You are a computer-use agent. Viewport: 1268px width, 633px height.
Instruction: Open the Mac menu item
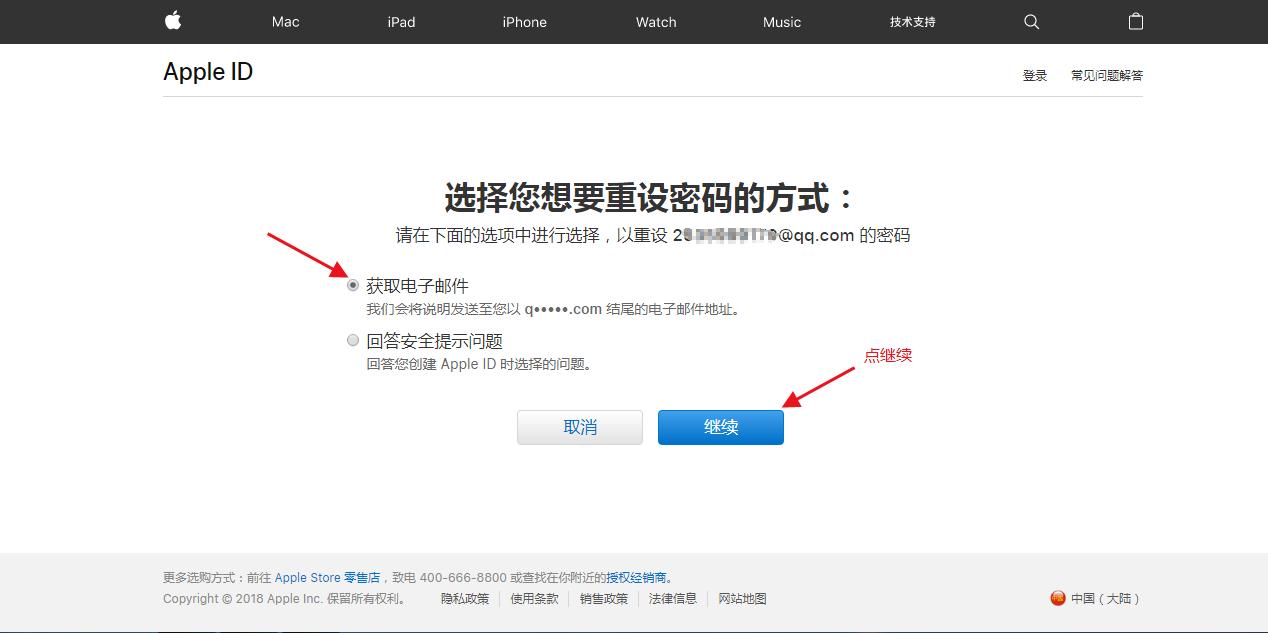click(286, 22)
